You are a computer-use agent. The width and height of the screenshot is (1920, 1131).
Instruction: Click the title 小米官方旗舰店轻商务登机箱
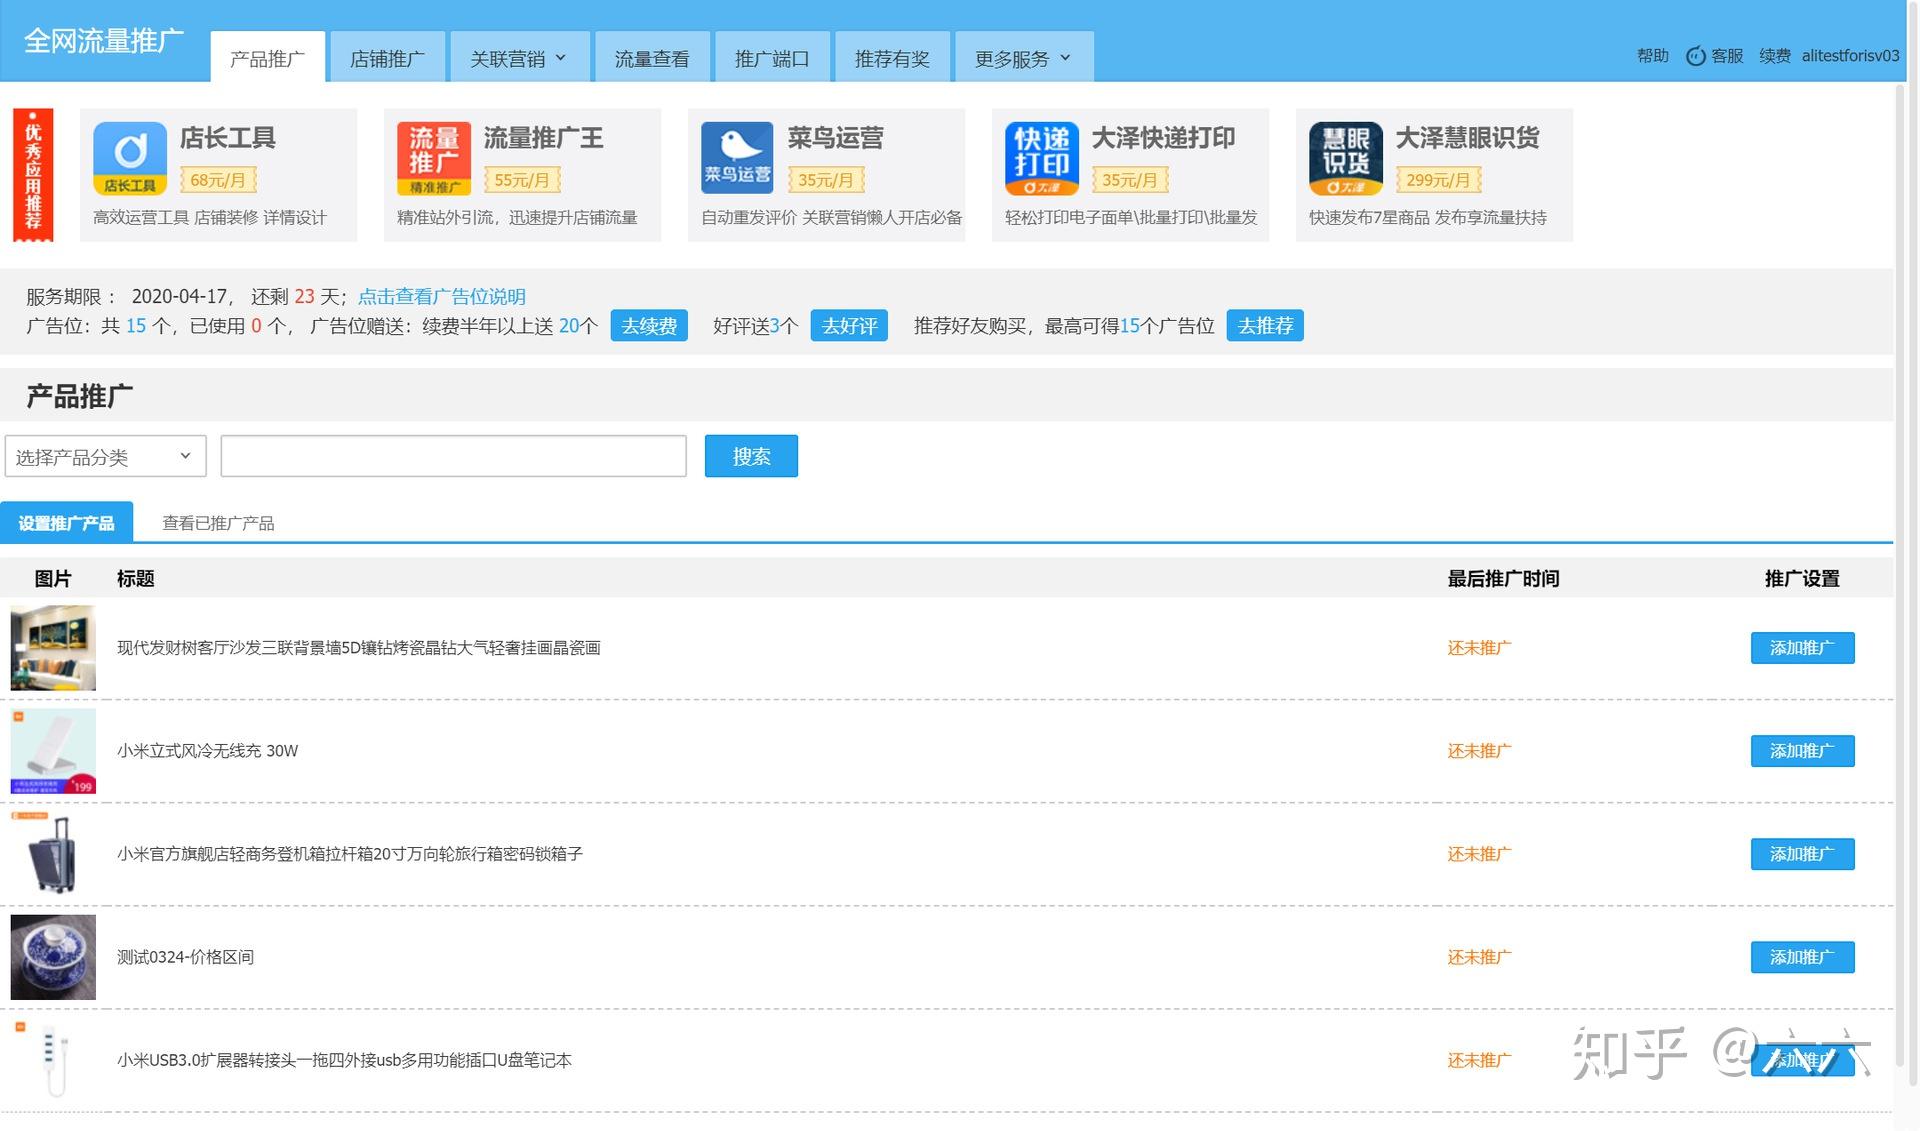click(x=349, y=854)
